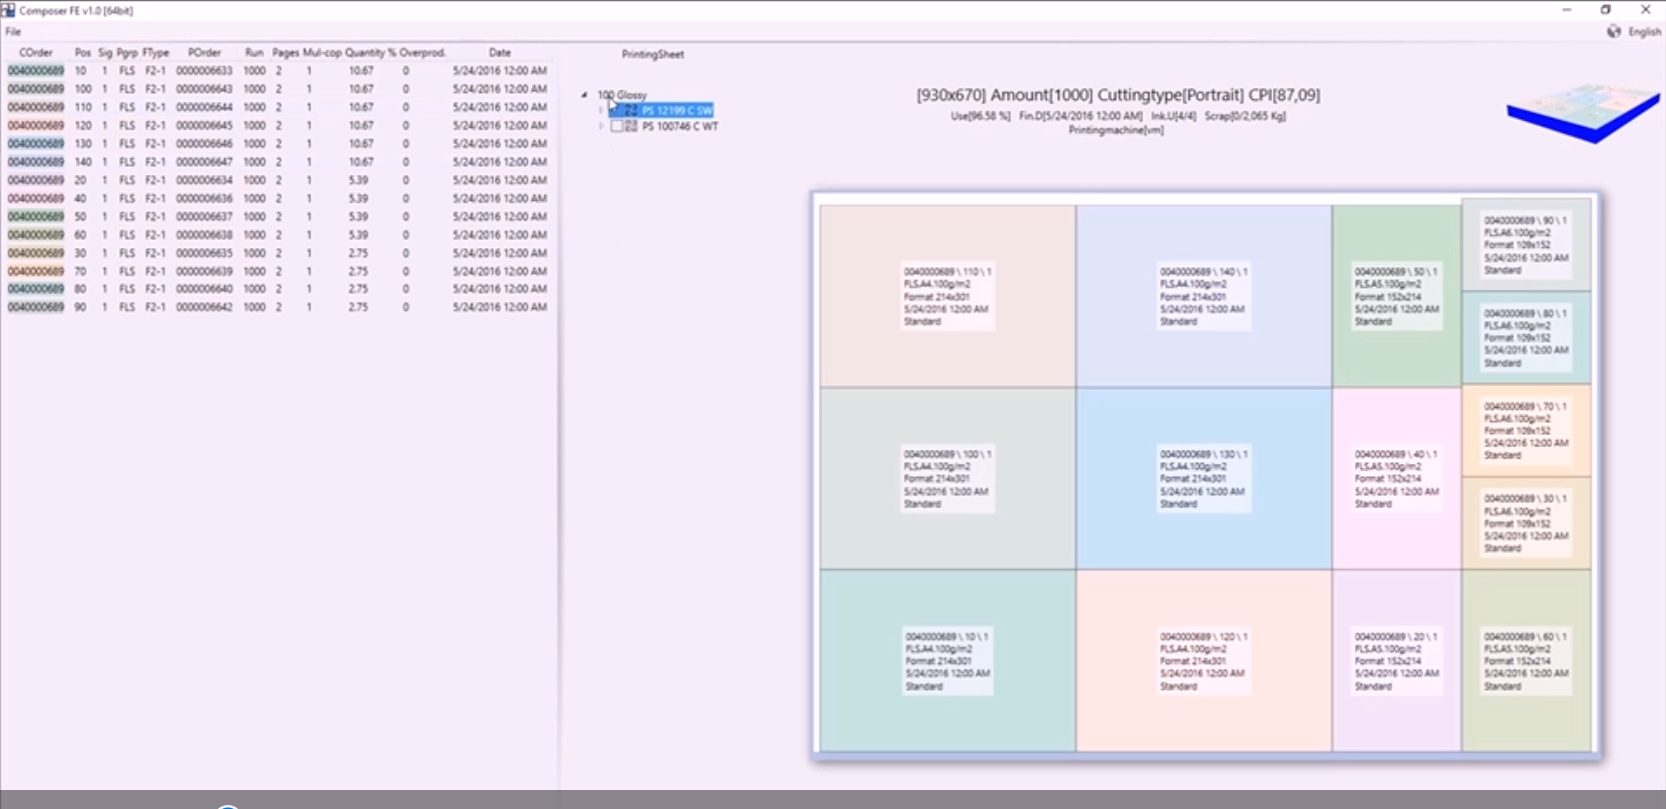Tick the PS 100746 C WT checkbox
The image size is (1666, 809).
617,127
